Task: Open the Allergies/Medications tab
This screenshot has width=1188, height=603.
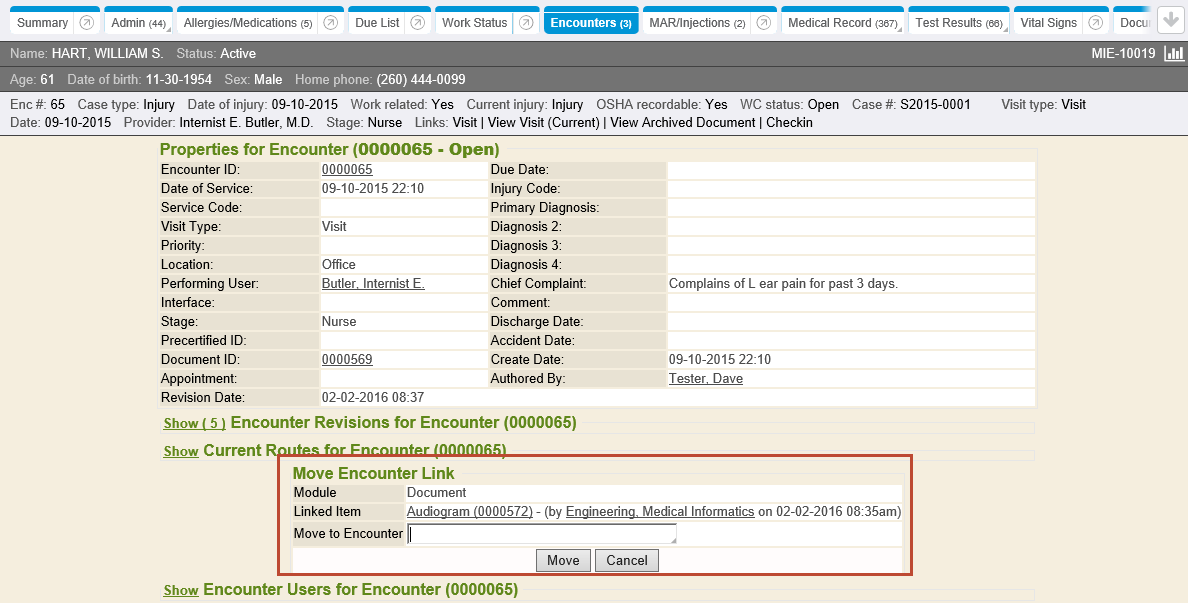Action: tap(248, 23)
